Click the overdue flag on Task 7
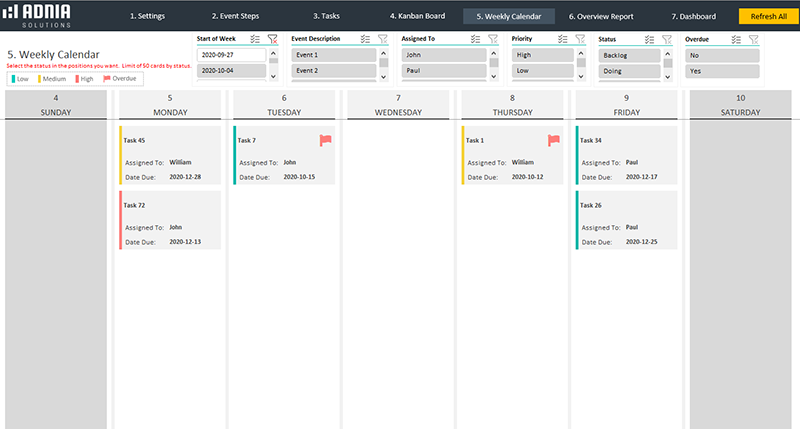Viewport: 800px width, 429px height. (x=325, y=141)
